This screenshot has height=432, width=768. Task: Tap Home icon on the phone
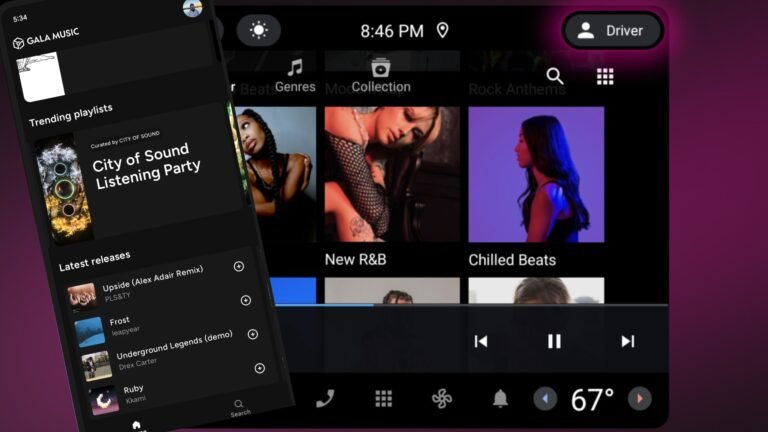(137, 425)
